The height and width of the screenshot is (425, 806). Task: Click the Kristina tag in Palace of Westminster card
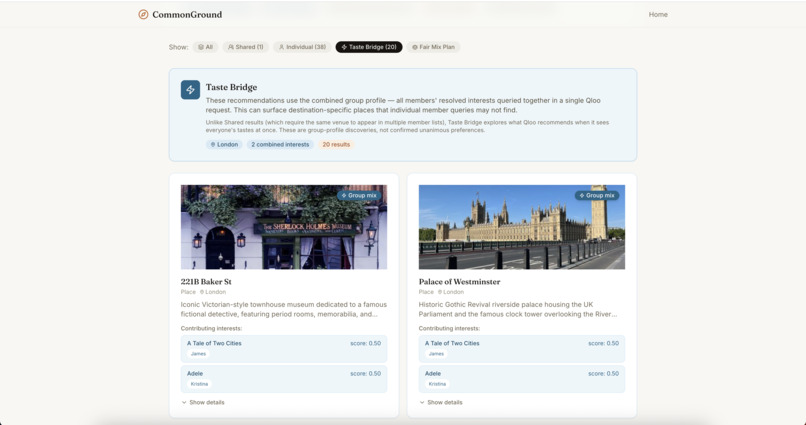437,384
